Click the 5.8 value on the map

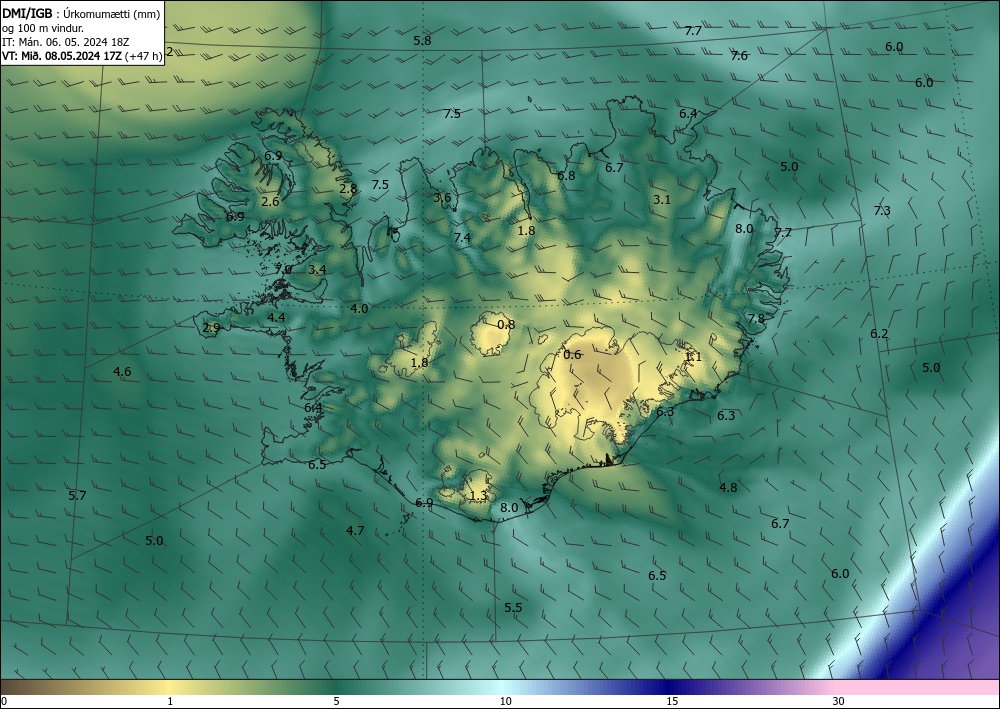(x=422, y=41)
